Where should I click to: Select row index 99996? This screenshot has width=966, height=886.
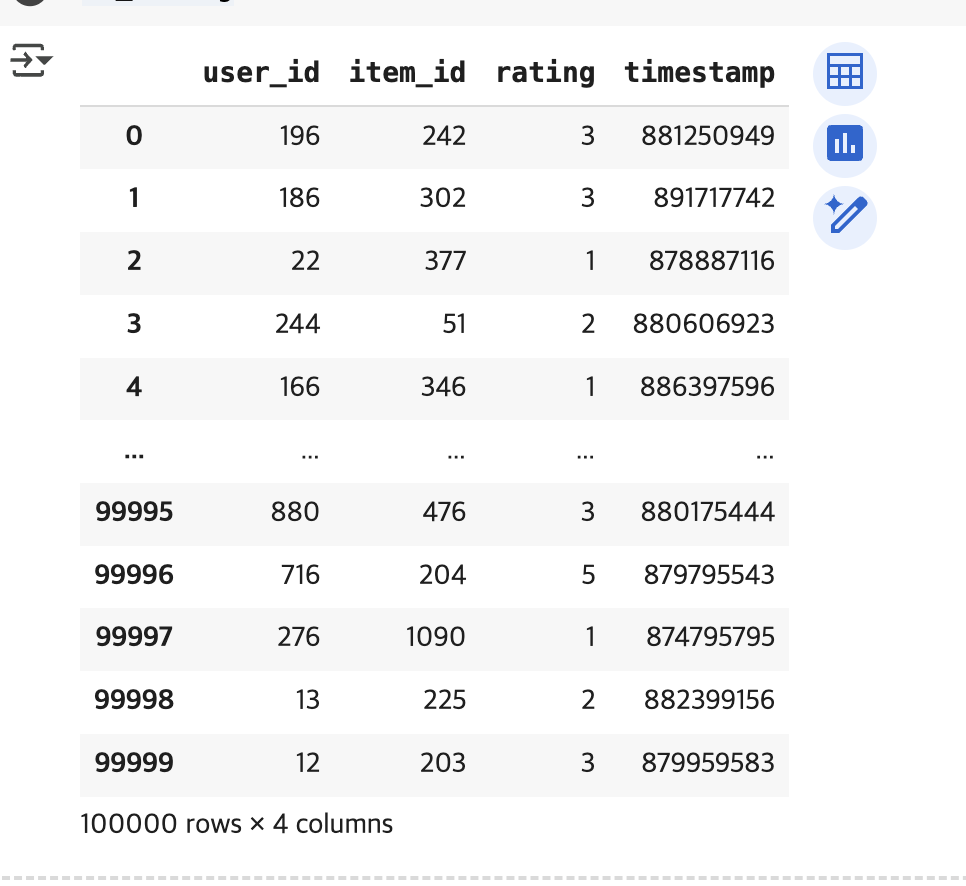point(134,575)
